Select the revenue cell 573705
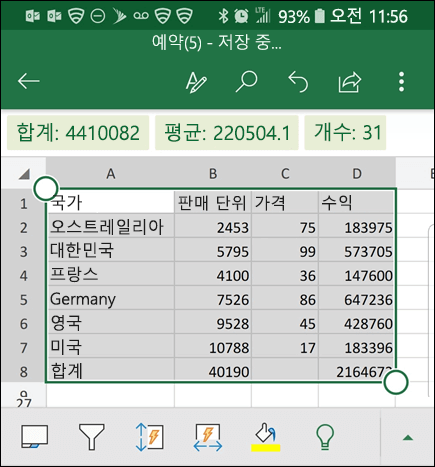The width and height of the screenshot is (435, 467). point(357,250)
